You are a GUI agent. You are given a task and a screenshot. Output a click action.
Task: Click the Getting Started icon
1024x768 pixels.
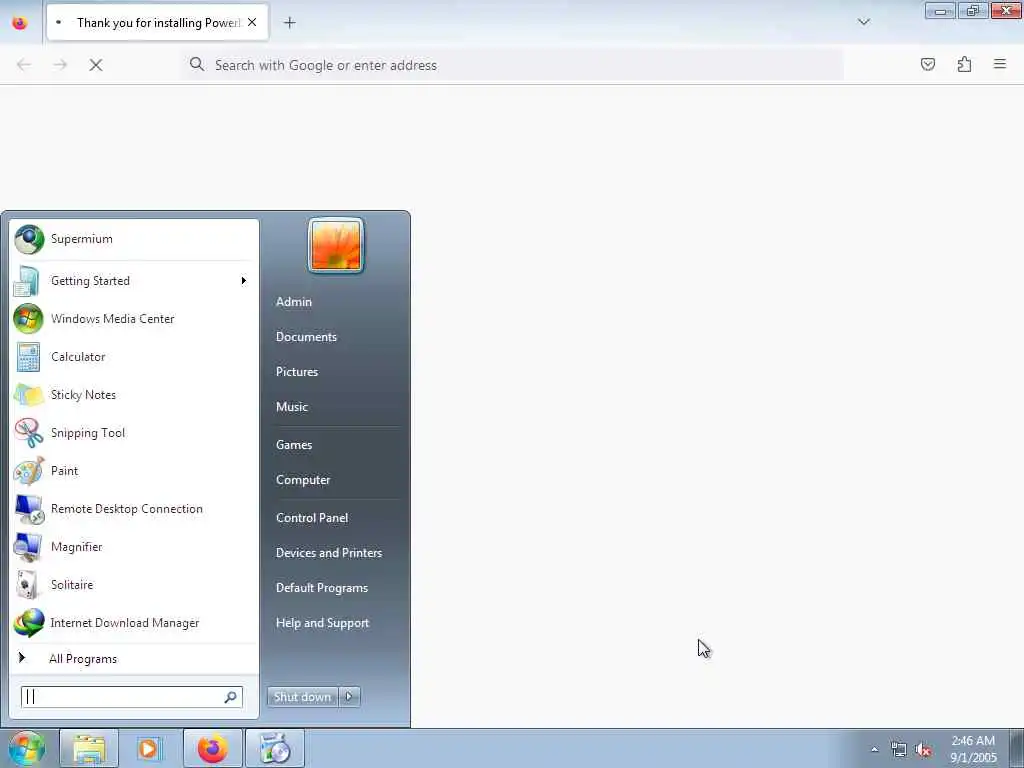27,281
